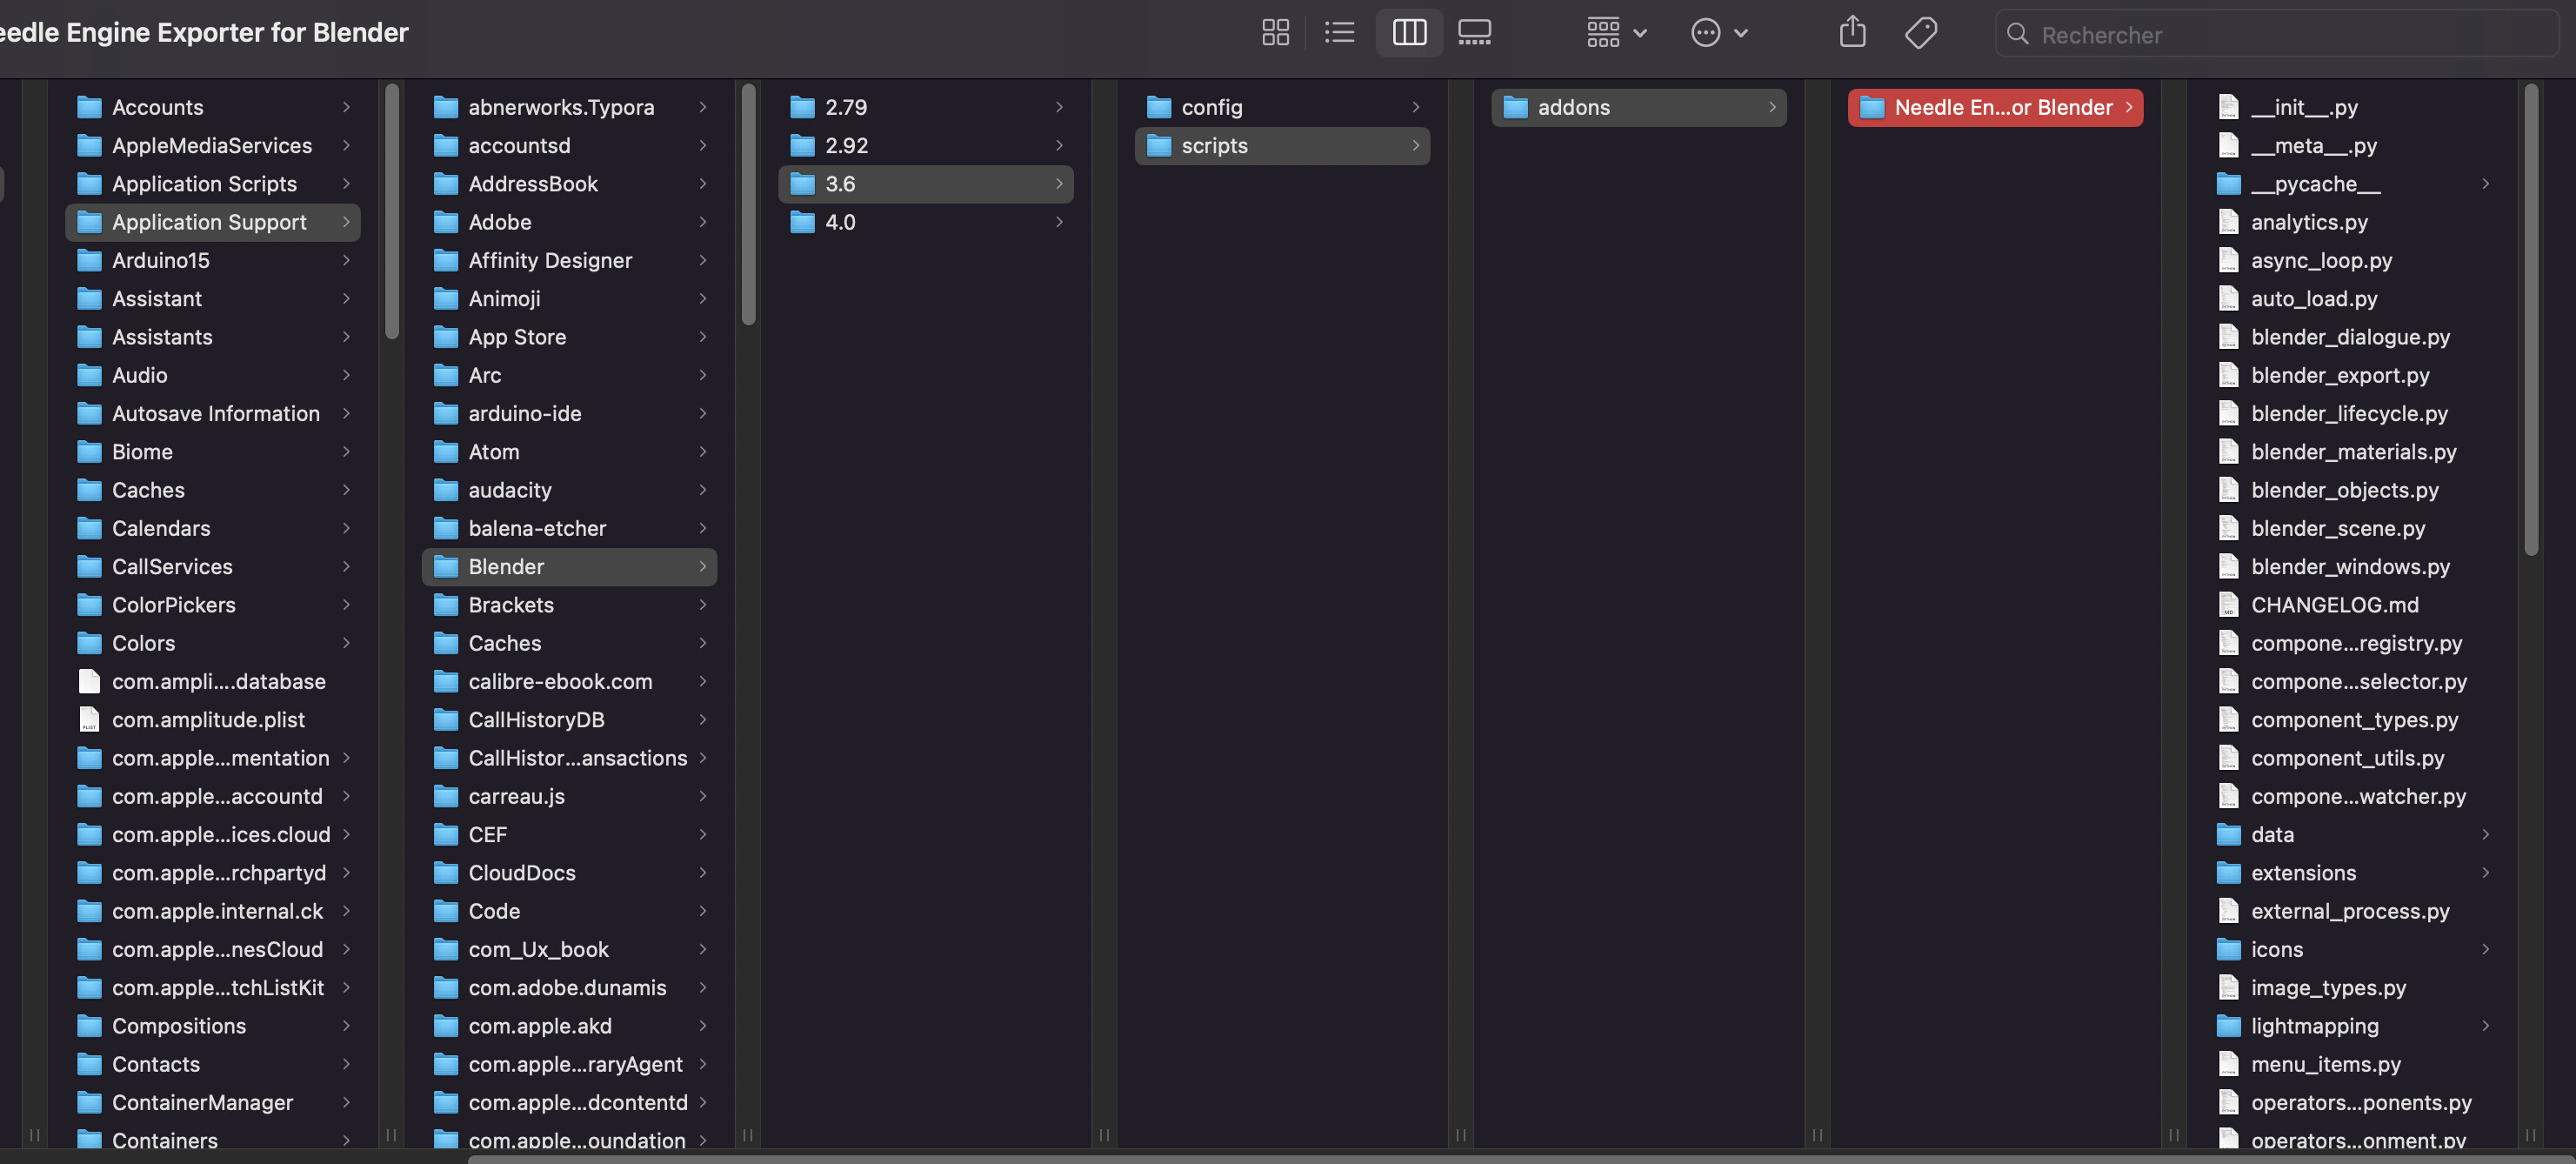Select the component_utils.py file

[2352, 758]
